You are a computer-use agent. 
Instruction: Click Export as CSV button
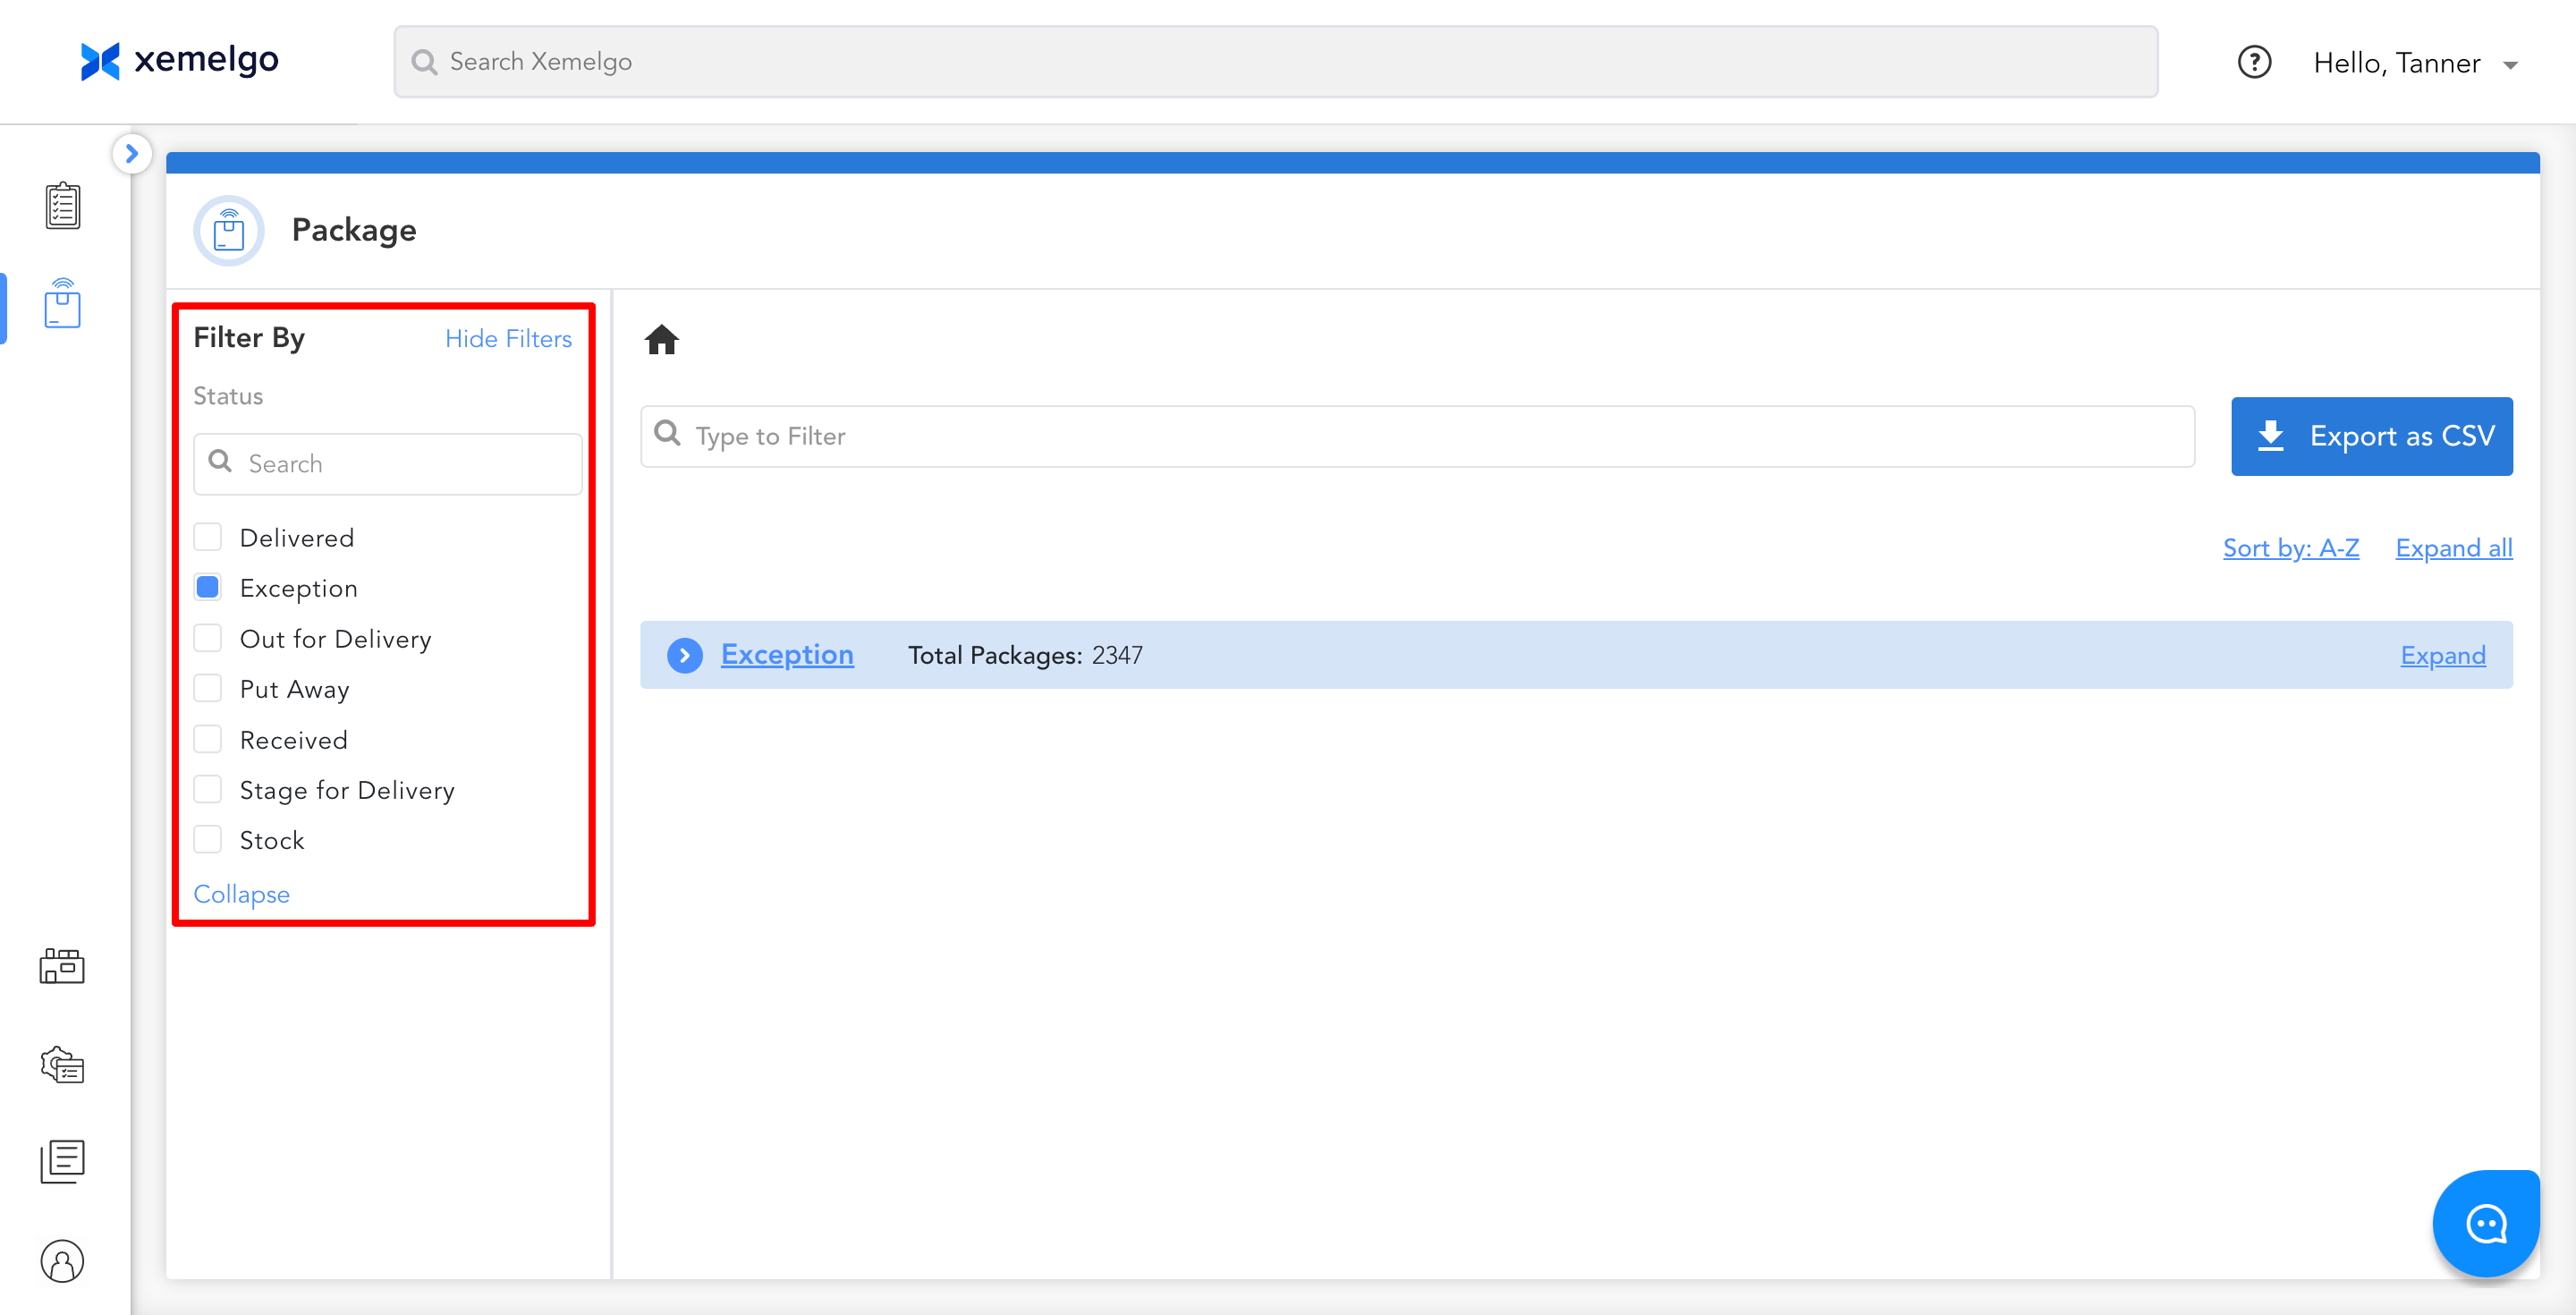[x=2371, y=436]
